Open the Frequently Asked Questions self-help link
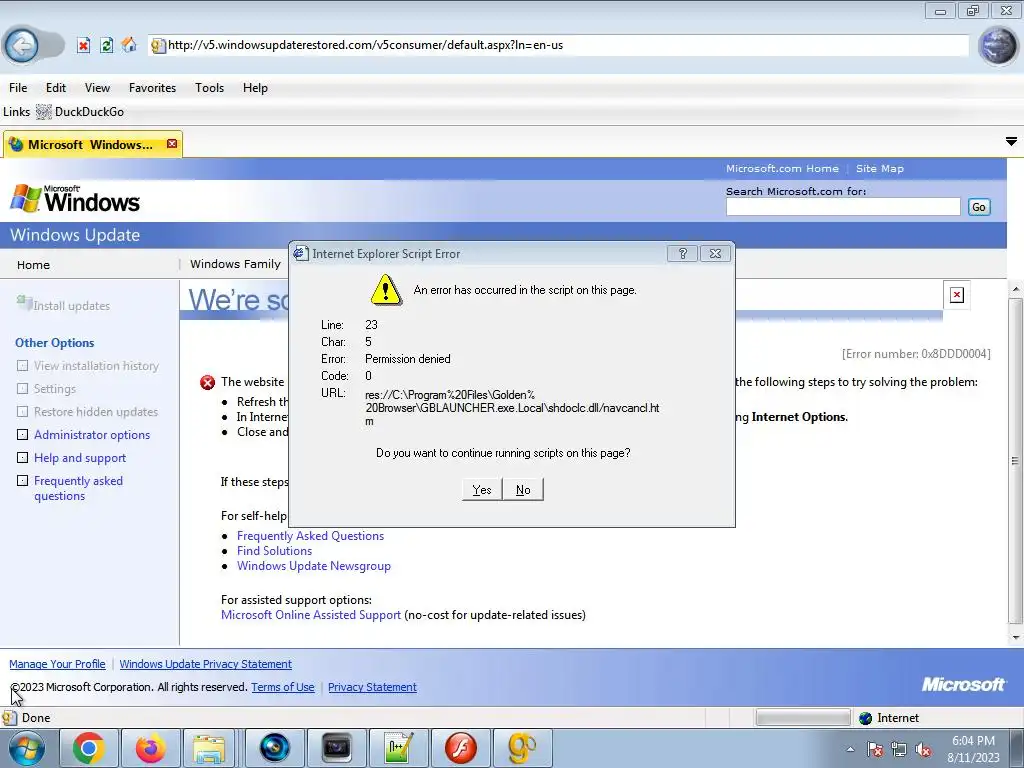This screenshot has width=1024, height=768. point(310,536)
